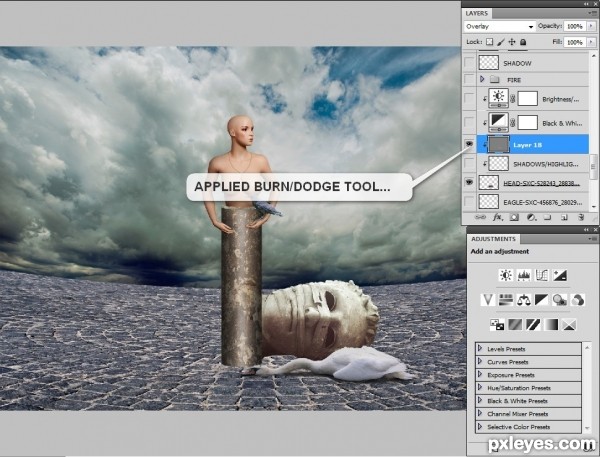Expand Levels Presets
This screenshot has height=457, width=600.
point(480,348)
